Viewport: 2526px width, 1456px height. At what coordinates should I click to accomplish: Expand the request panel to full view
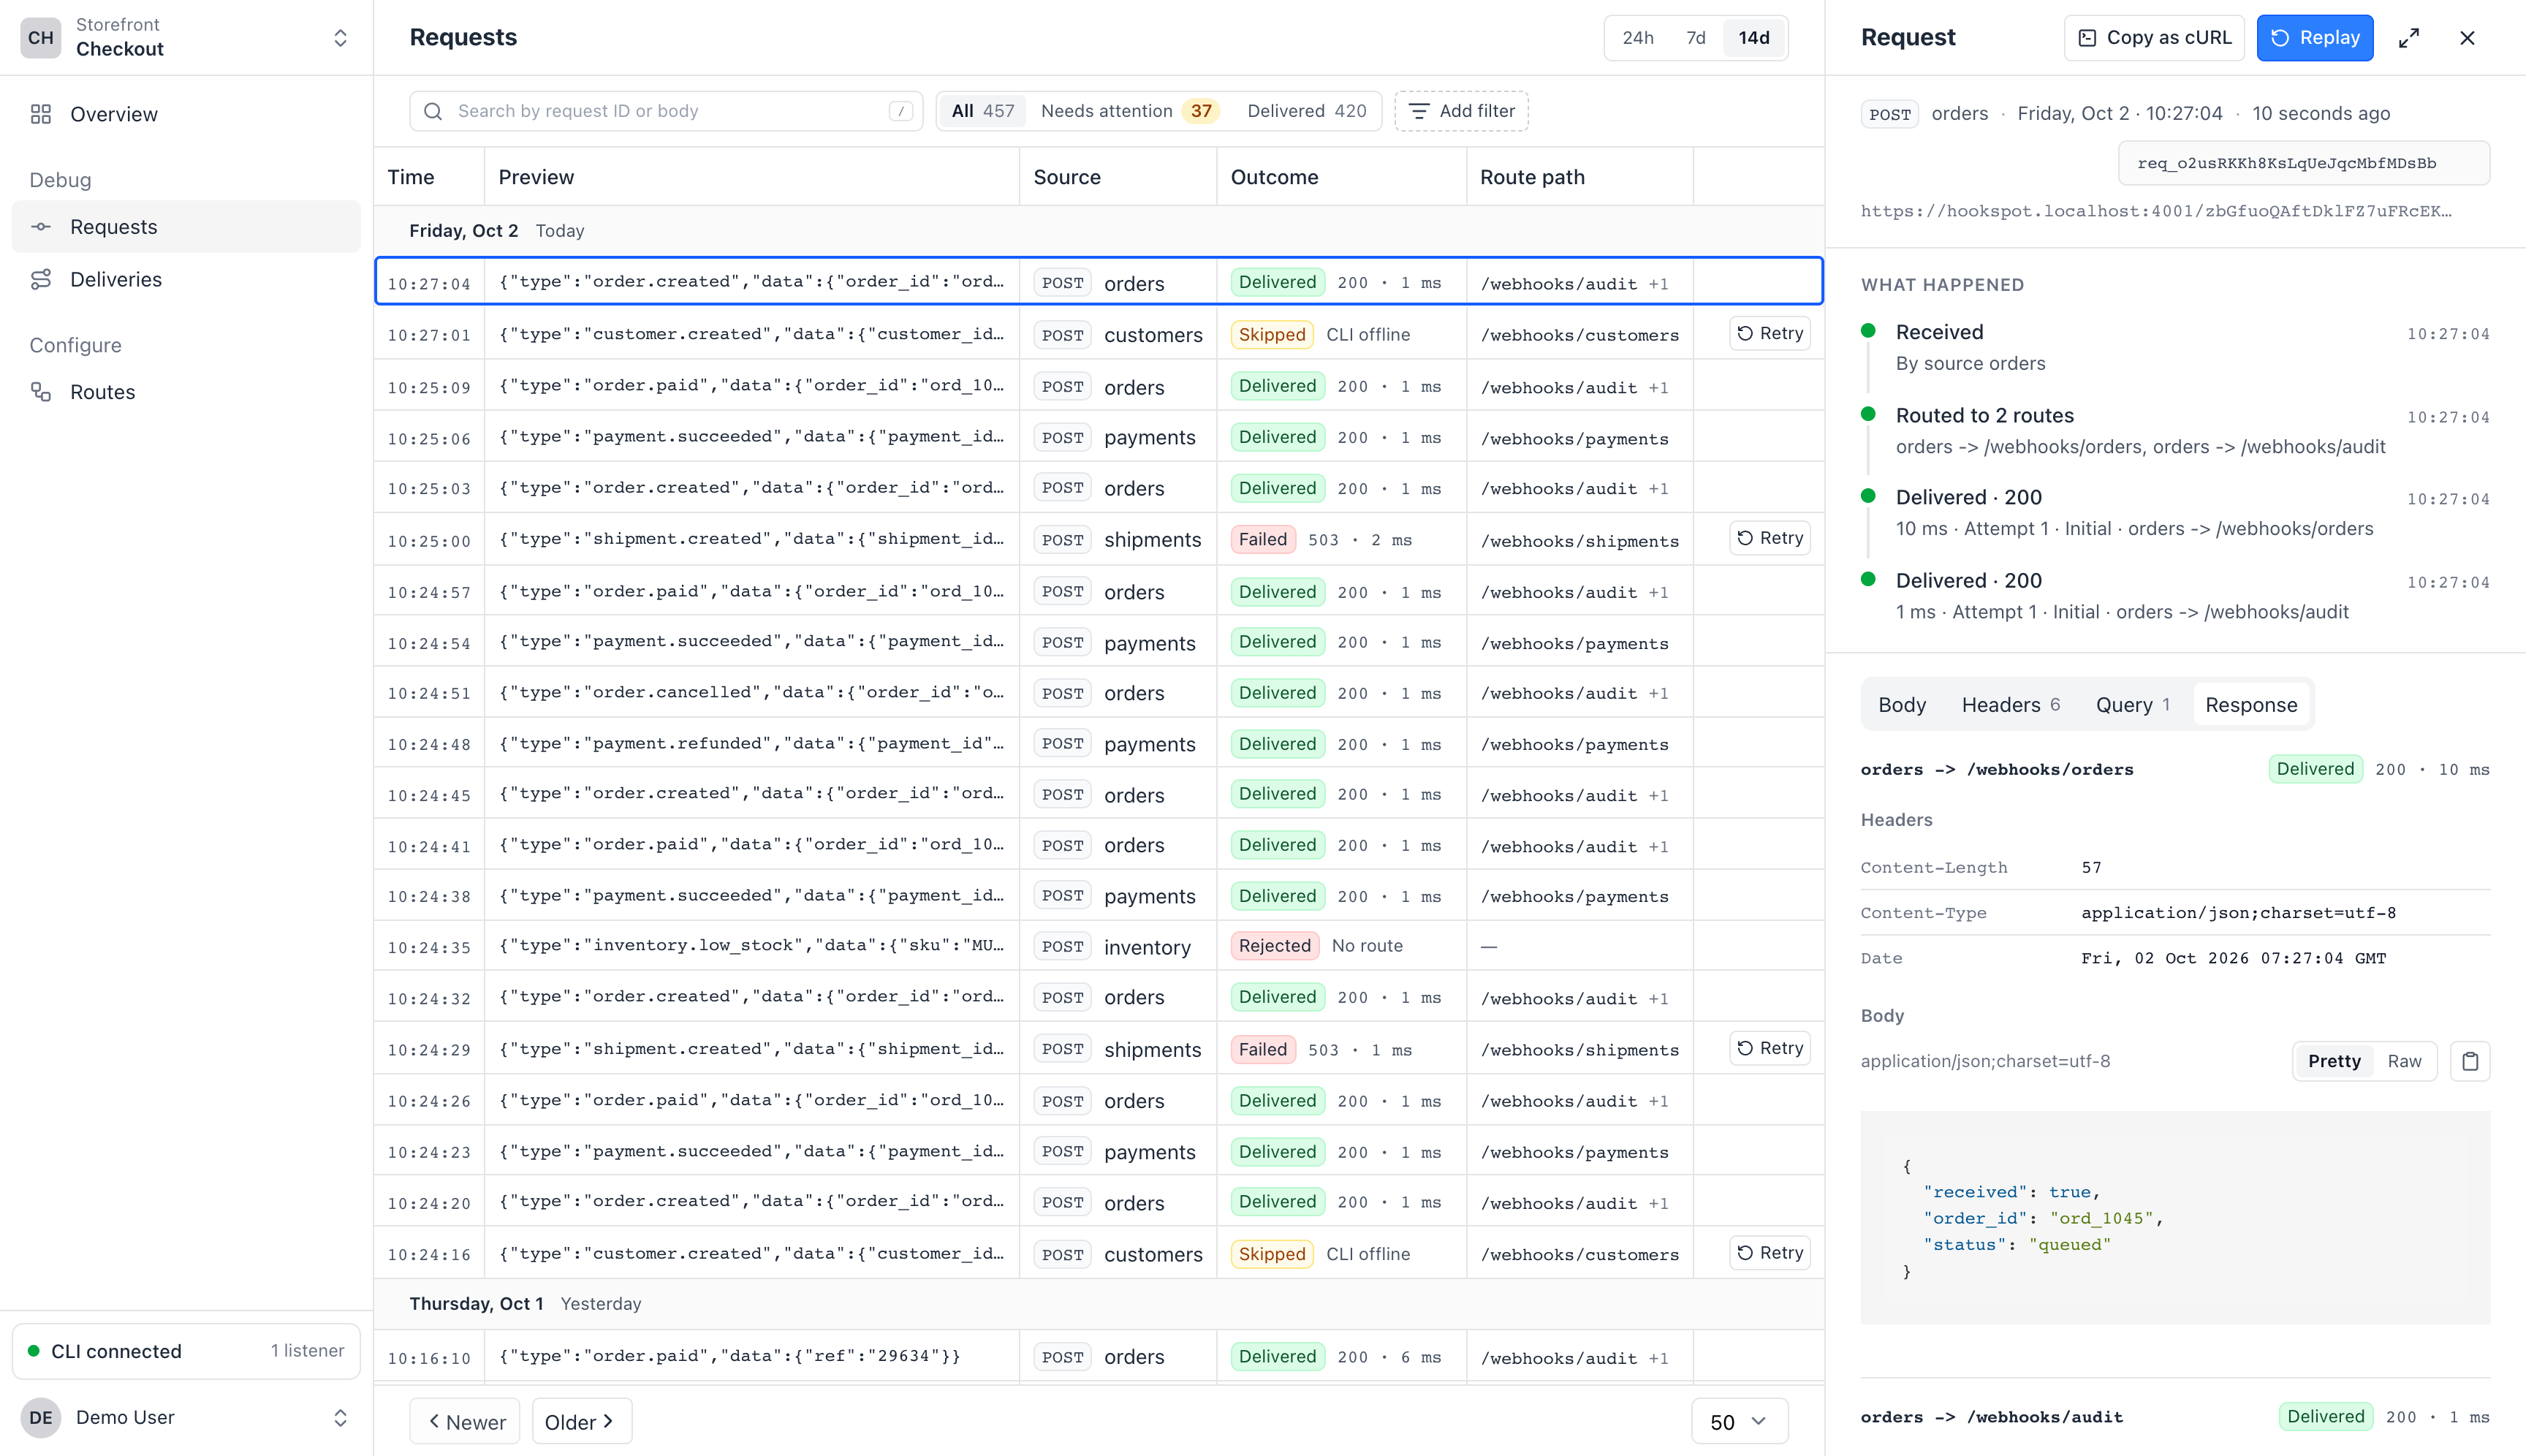(x=2409, y=38)
